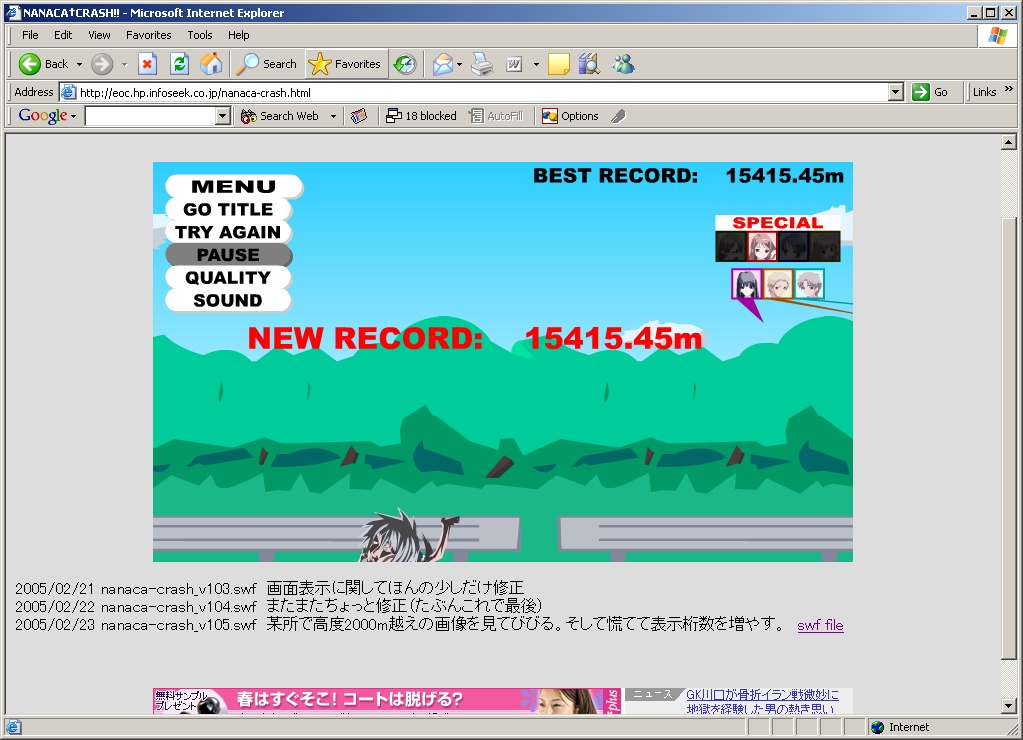Select the purple-framed dark-haired character
The image size is (1023, 740).
click(x=746, y=285)
